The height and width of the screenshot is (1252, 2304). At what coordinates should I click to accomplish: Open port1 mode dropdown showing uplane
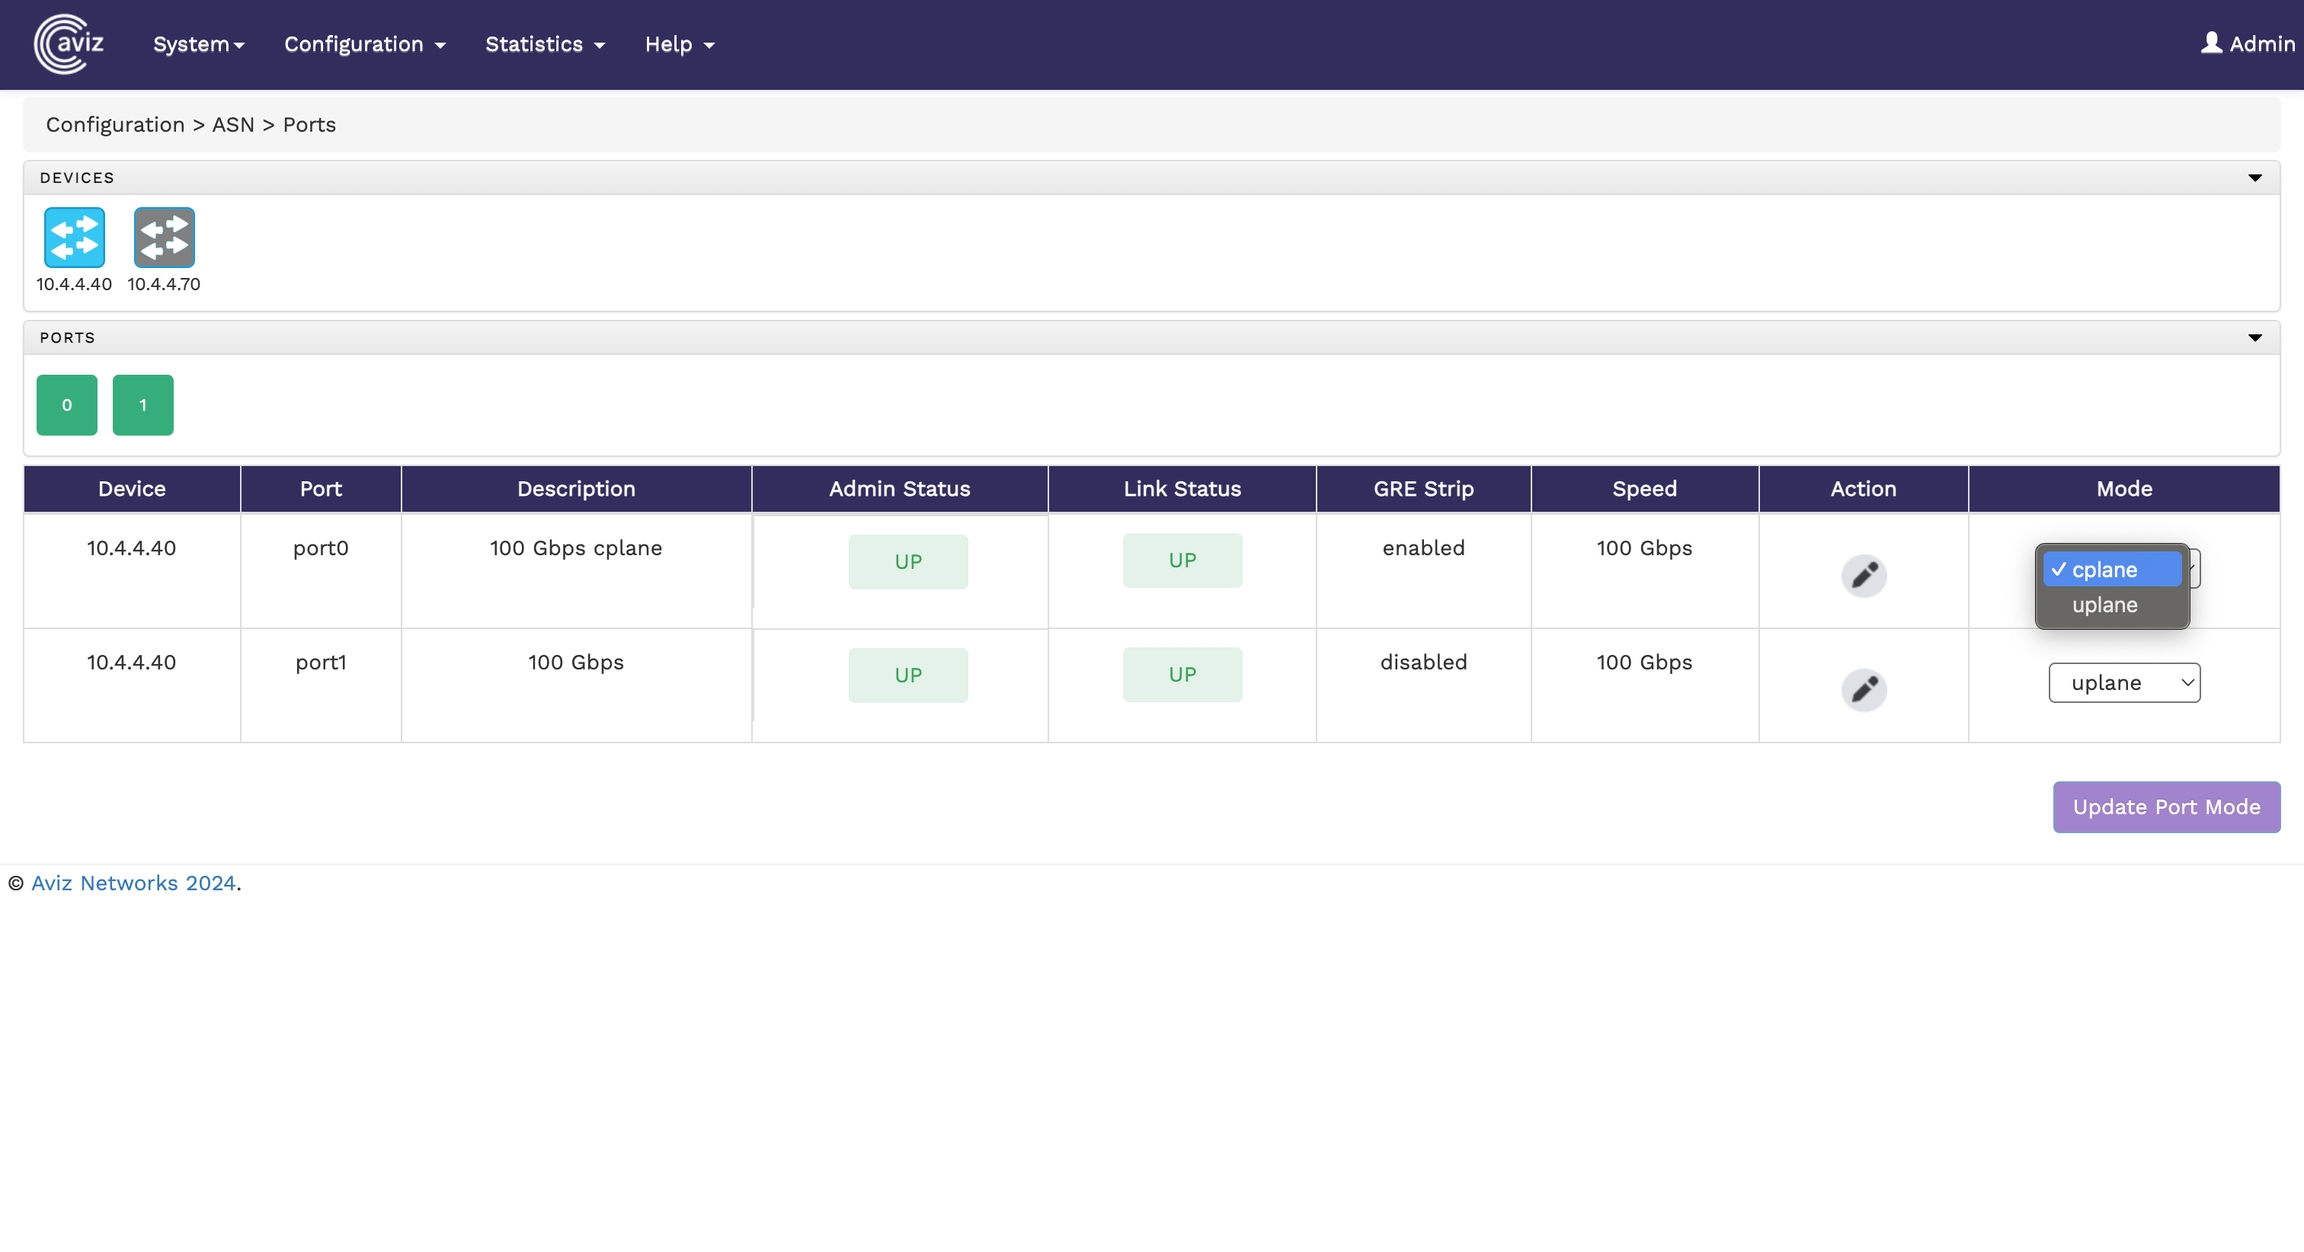(2124, 683)
